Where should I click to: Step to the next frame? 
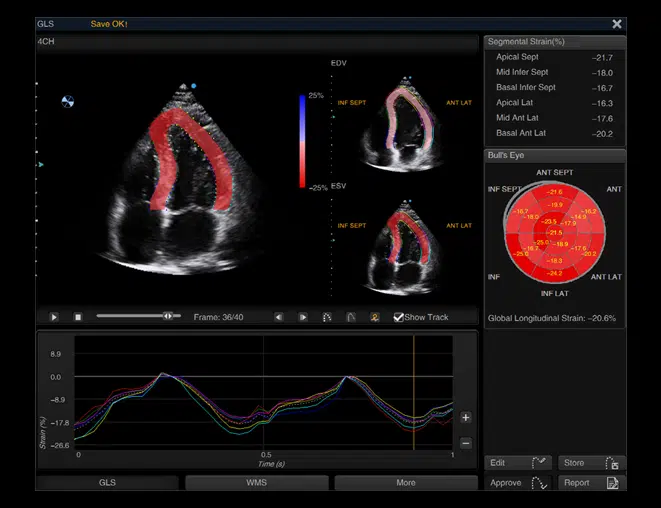click(x=303, y=317)
